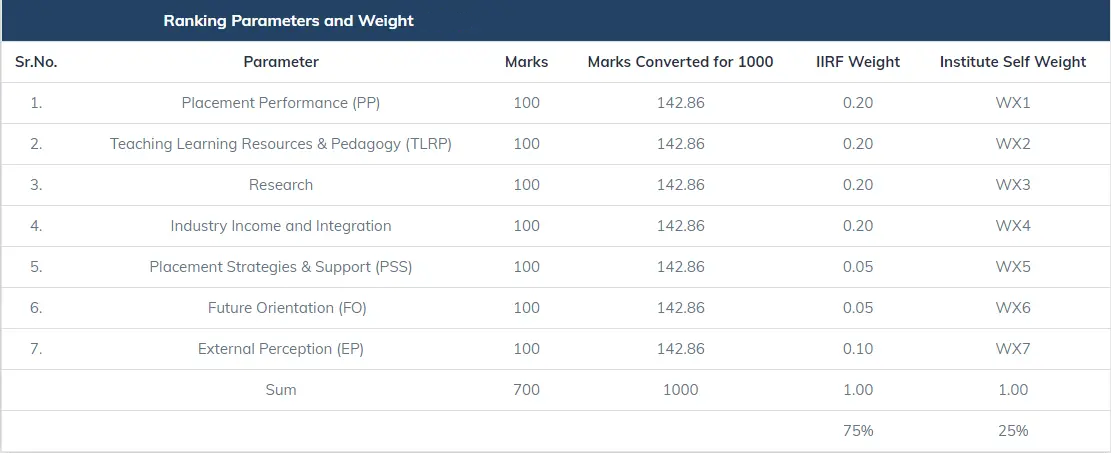Click the WX7 self weight cell
1111x453 pixels.
pos(1012,349)
